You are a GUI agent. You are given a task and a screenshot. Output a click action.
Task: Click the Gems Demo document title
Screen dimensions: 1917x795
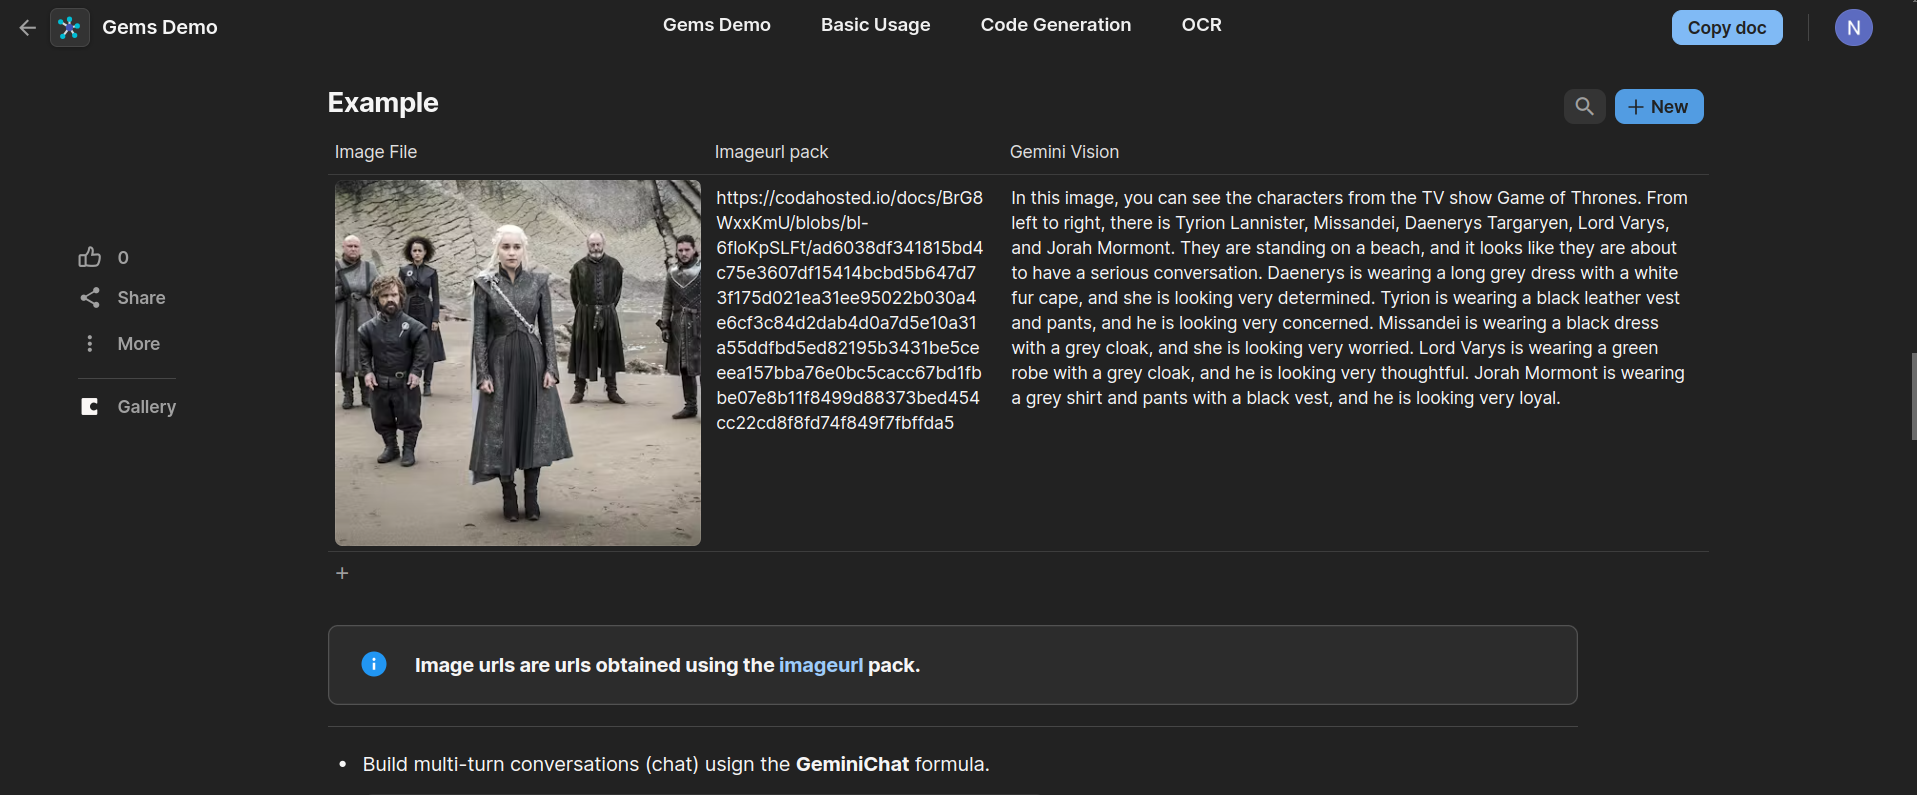[x=159, y=27]
